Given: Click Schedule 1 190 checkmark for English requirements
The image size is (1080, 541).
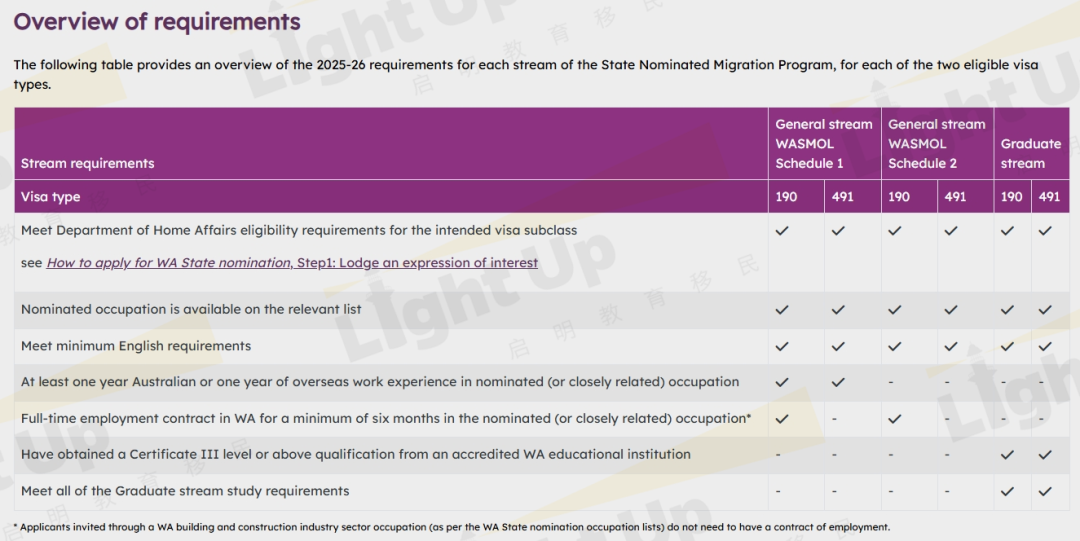Looking at the screenshot, I should point(782,346).
